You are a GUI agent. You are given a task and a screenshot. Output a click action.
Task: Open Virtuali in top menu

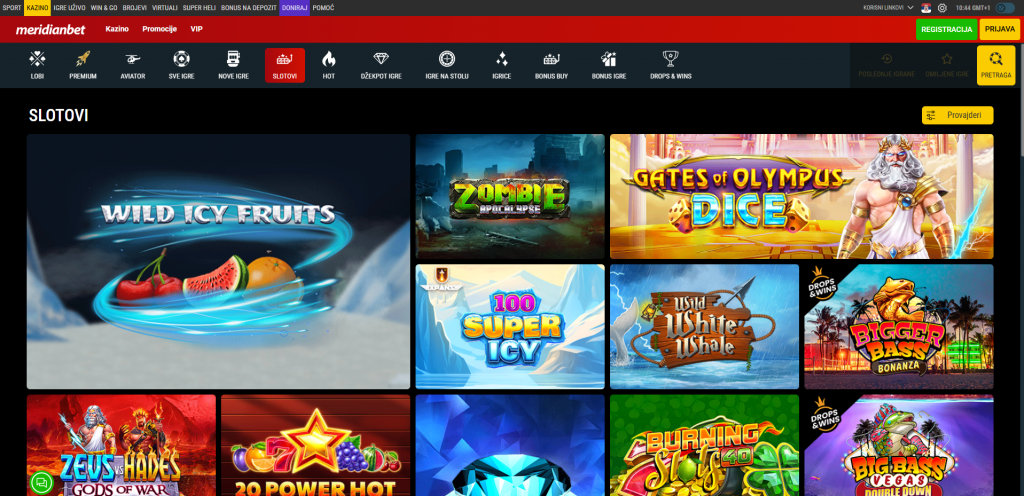coord(164,8)
